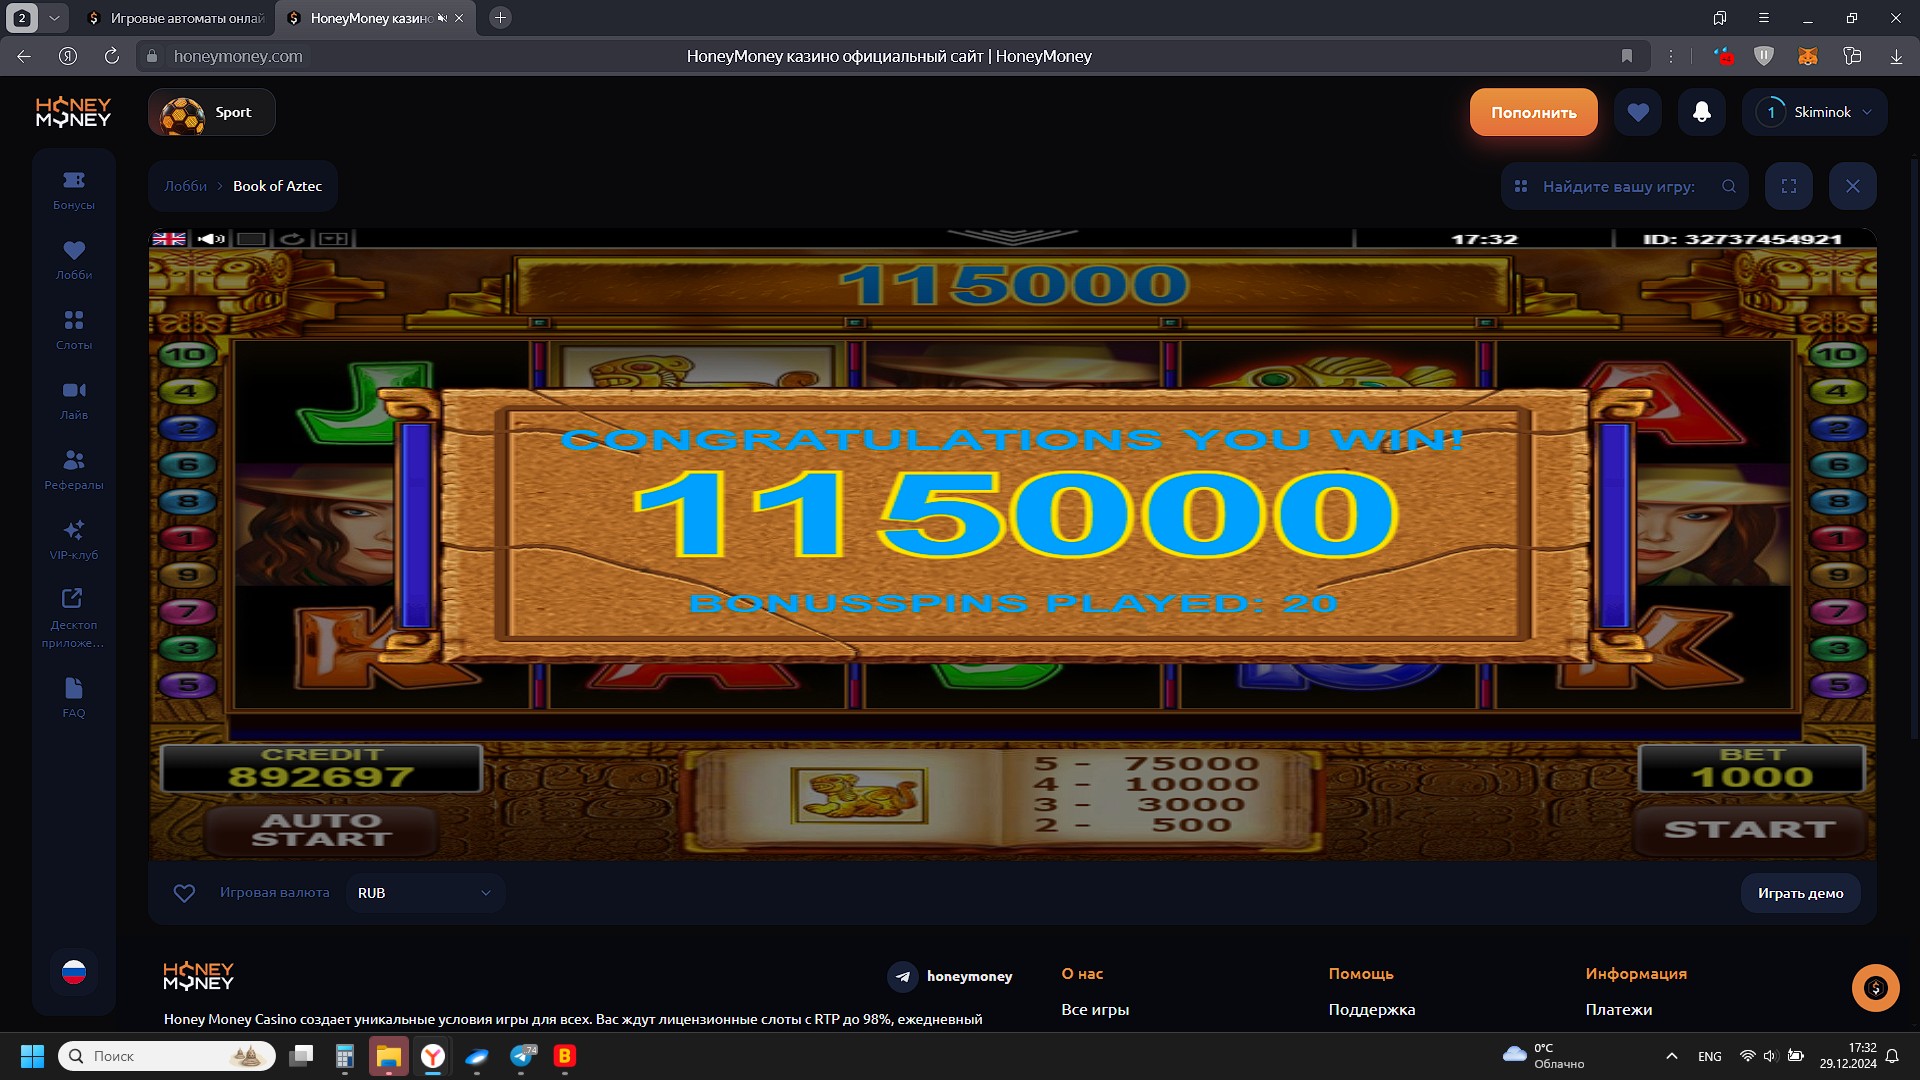Screen dimensions: 1920x1080
Task: Click ENG language indicator
Action: (x=1710, y=1056)
